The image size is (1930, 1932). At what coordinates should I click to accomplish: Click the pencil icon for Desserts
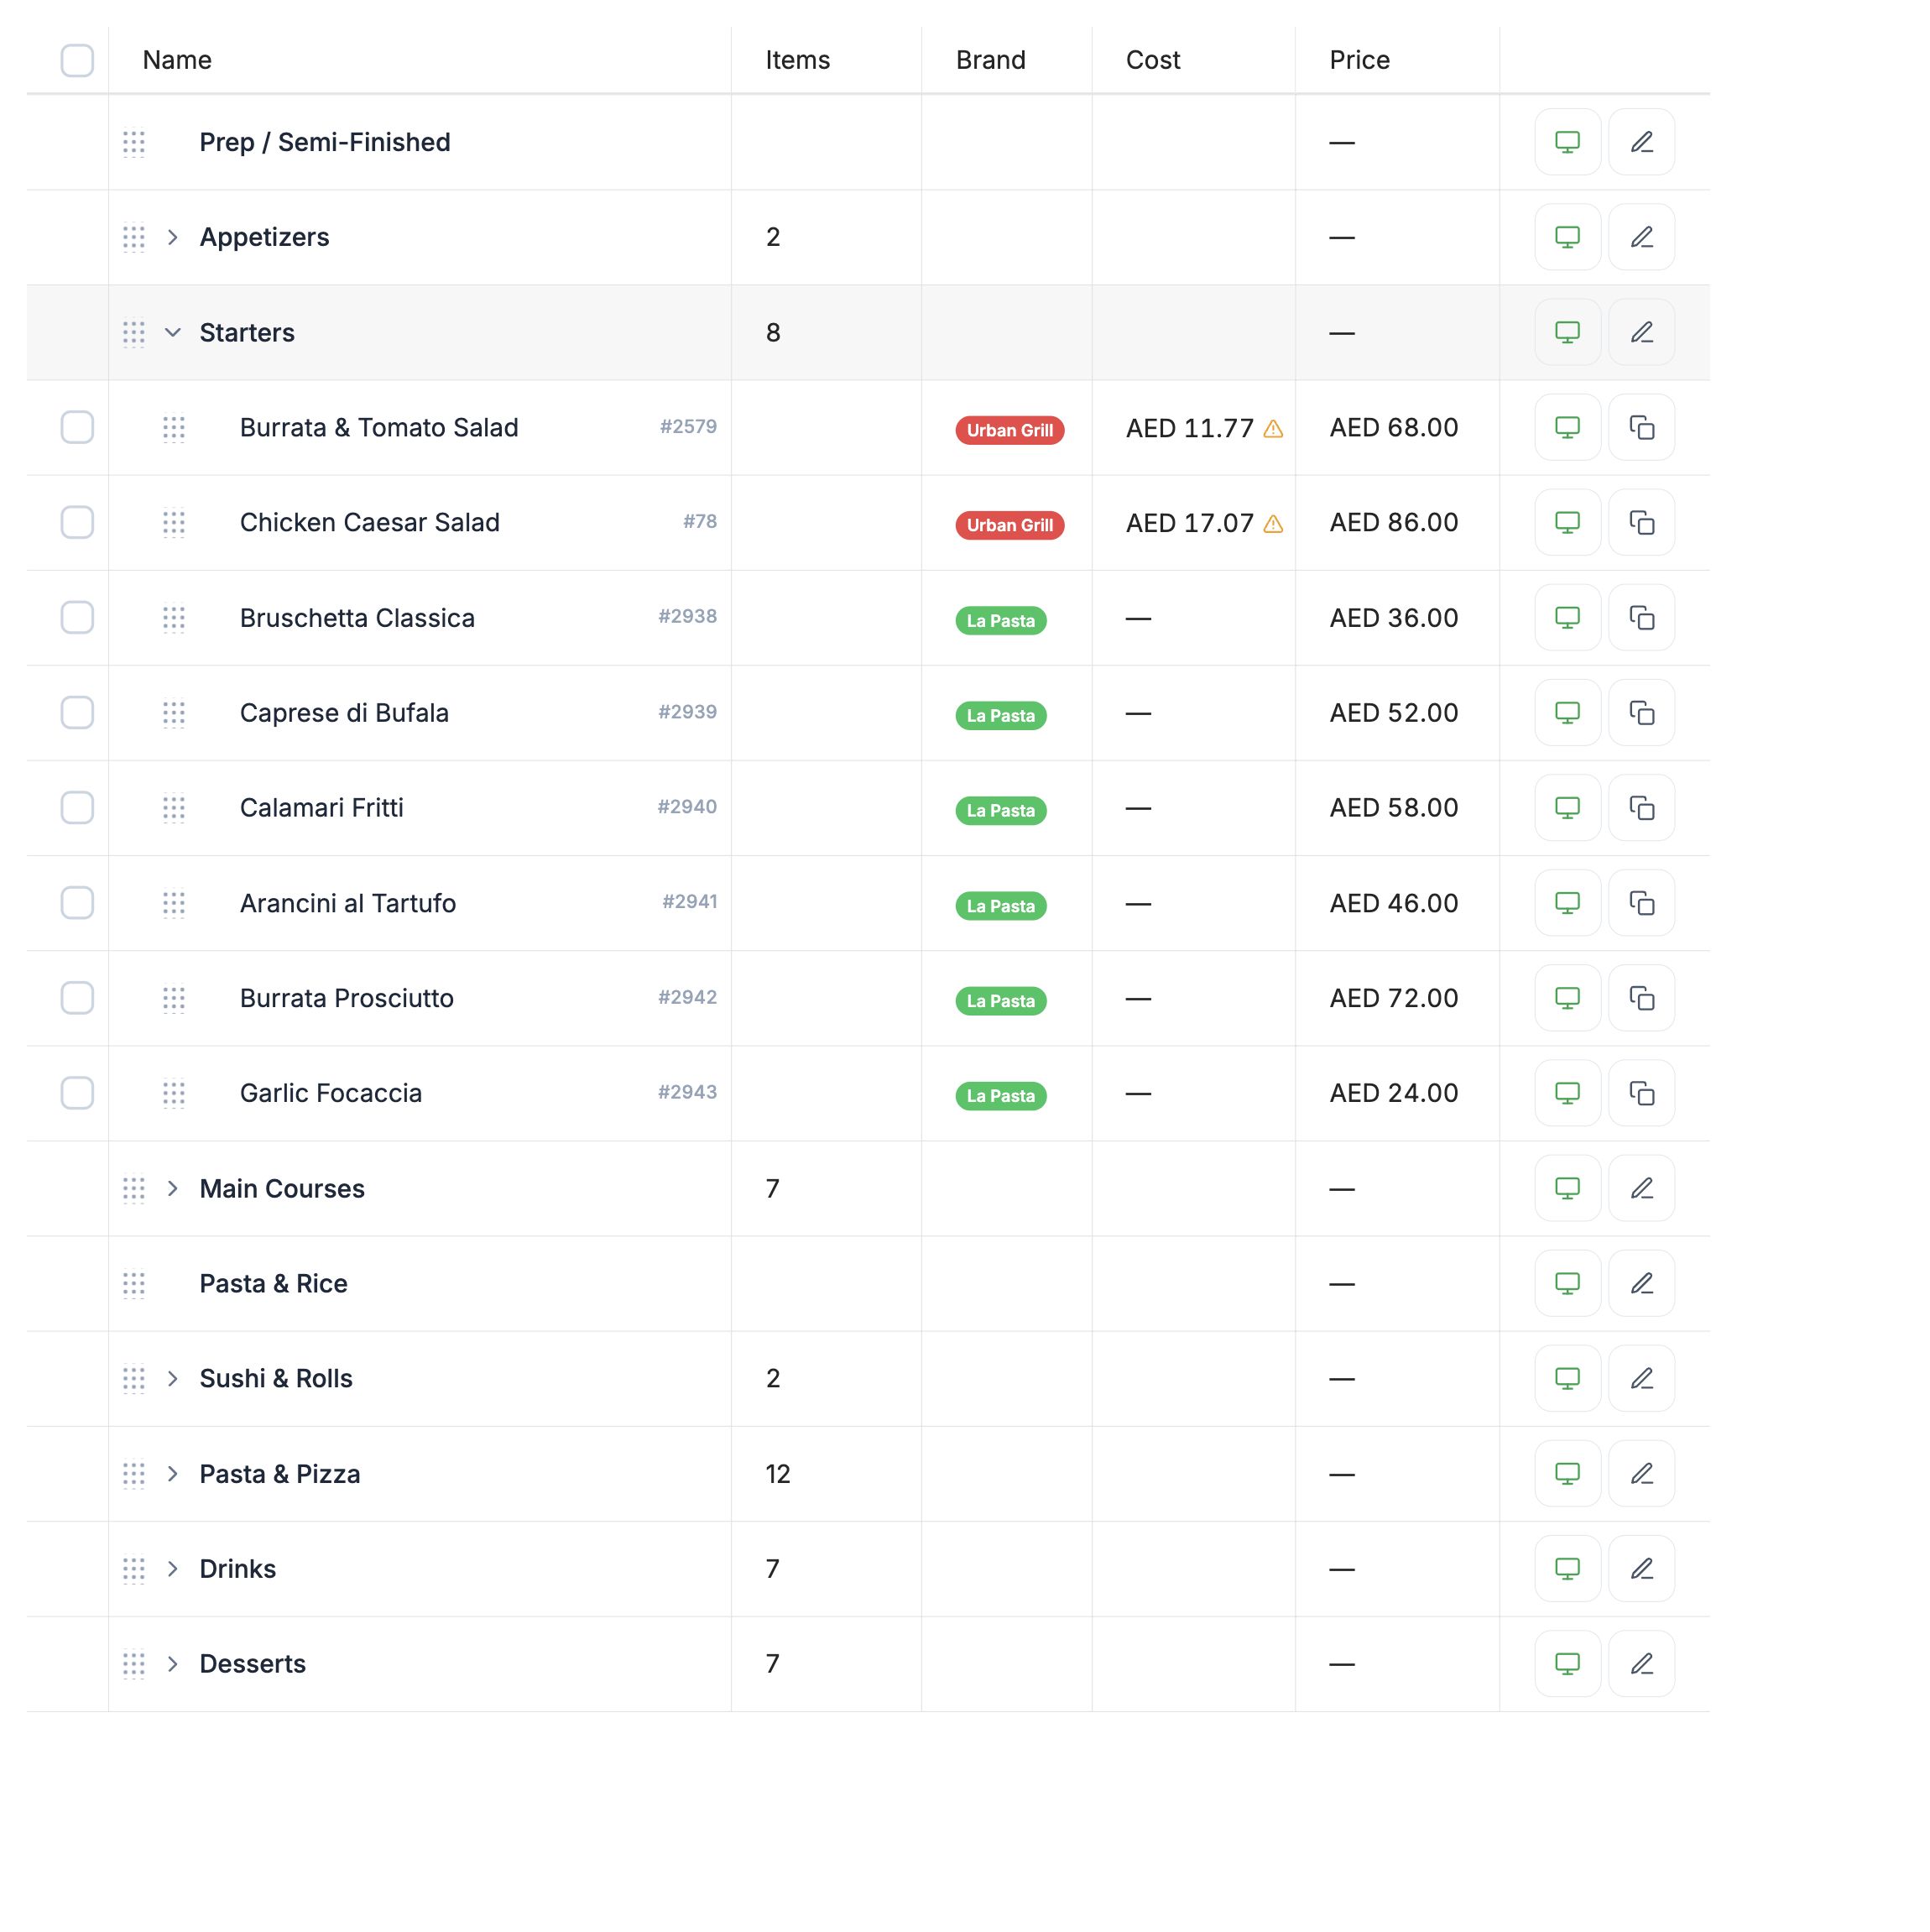[1641, 1664]
